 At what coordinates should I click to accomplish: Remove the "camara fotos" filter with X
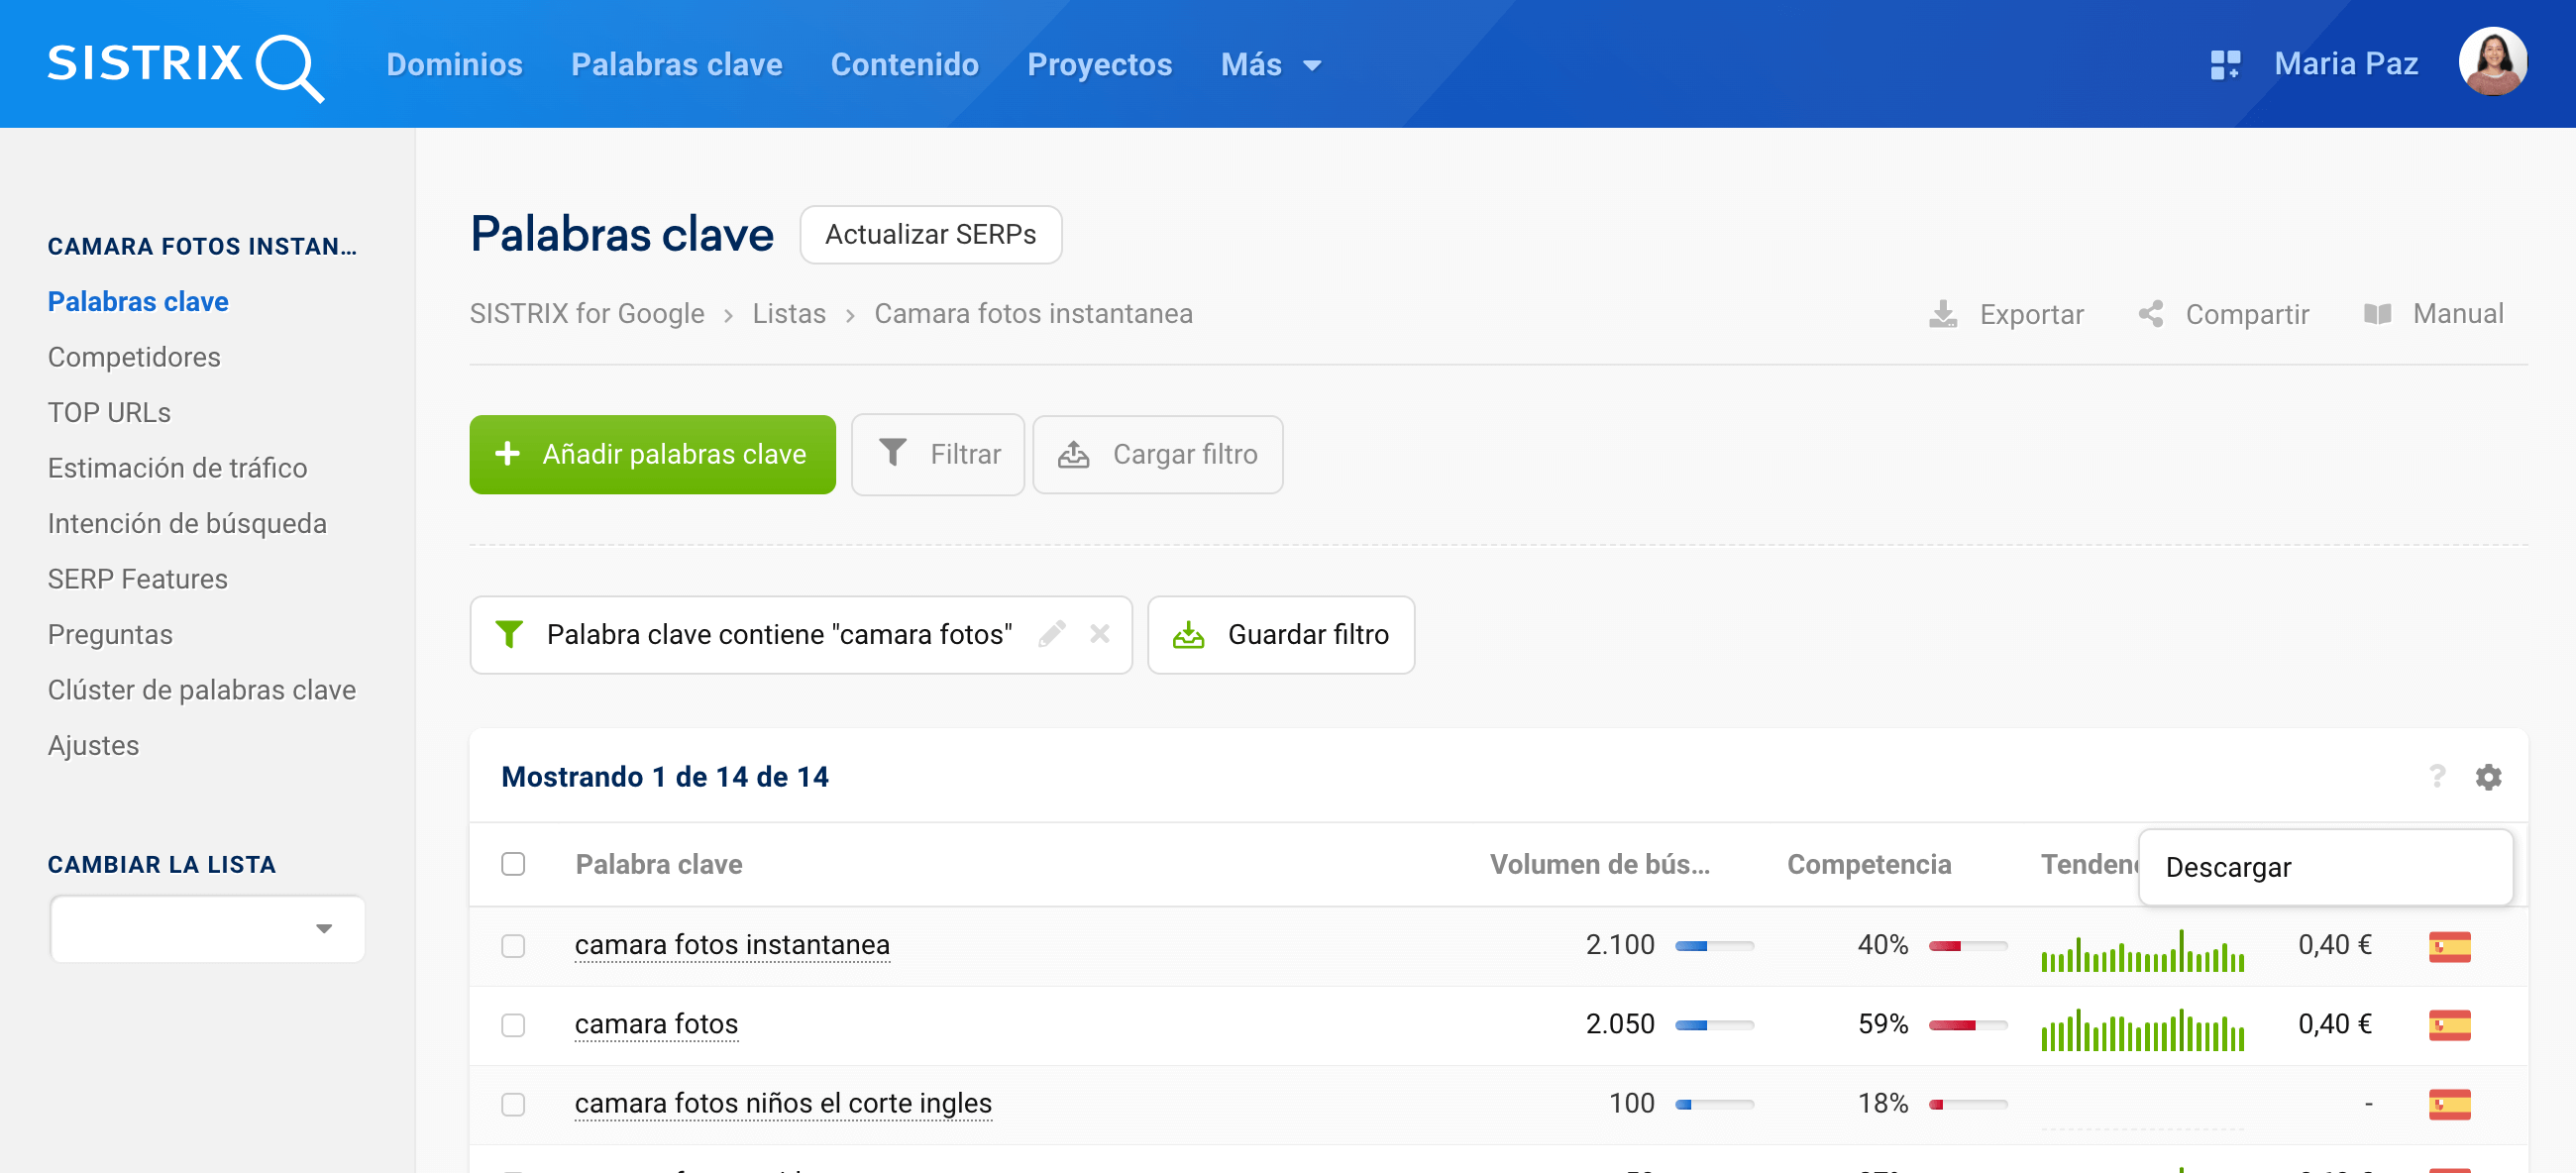(1100, 634)
